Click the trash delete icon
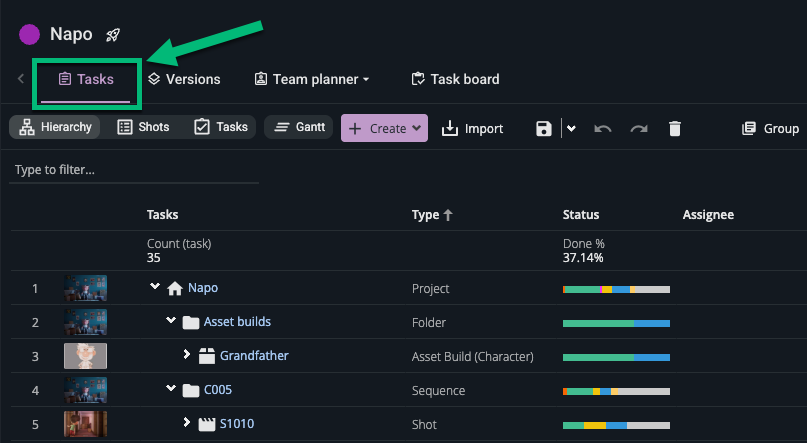The height and width of the screenshot is (443, 807). [x=675, y=129]
